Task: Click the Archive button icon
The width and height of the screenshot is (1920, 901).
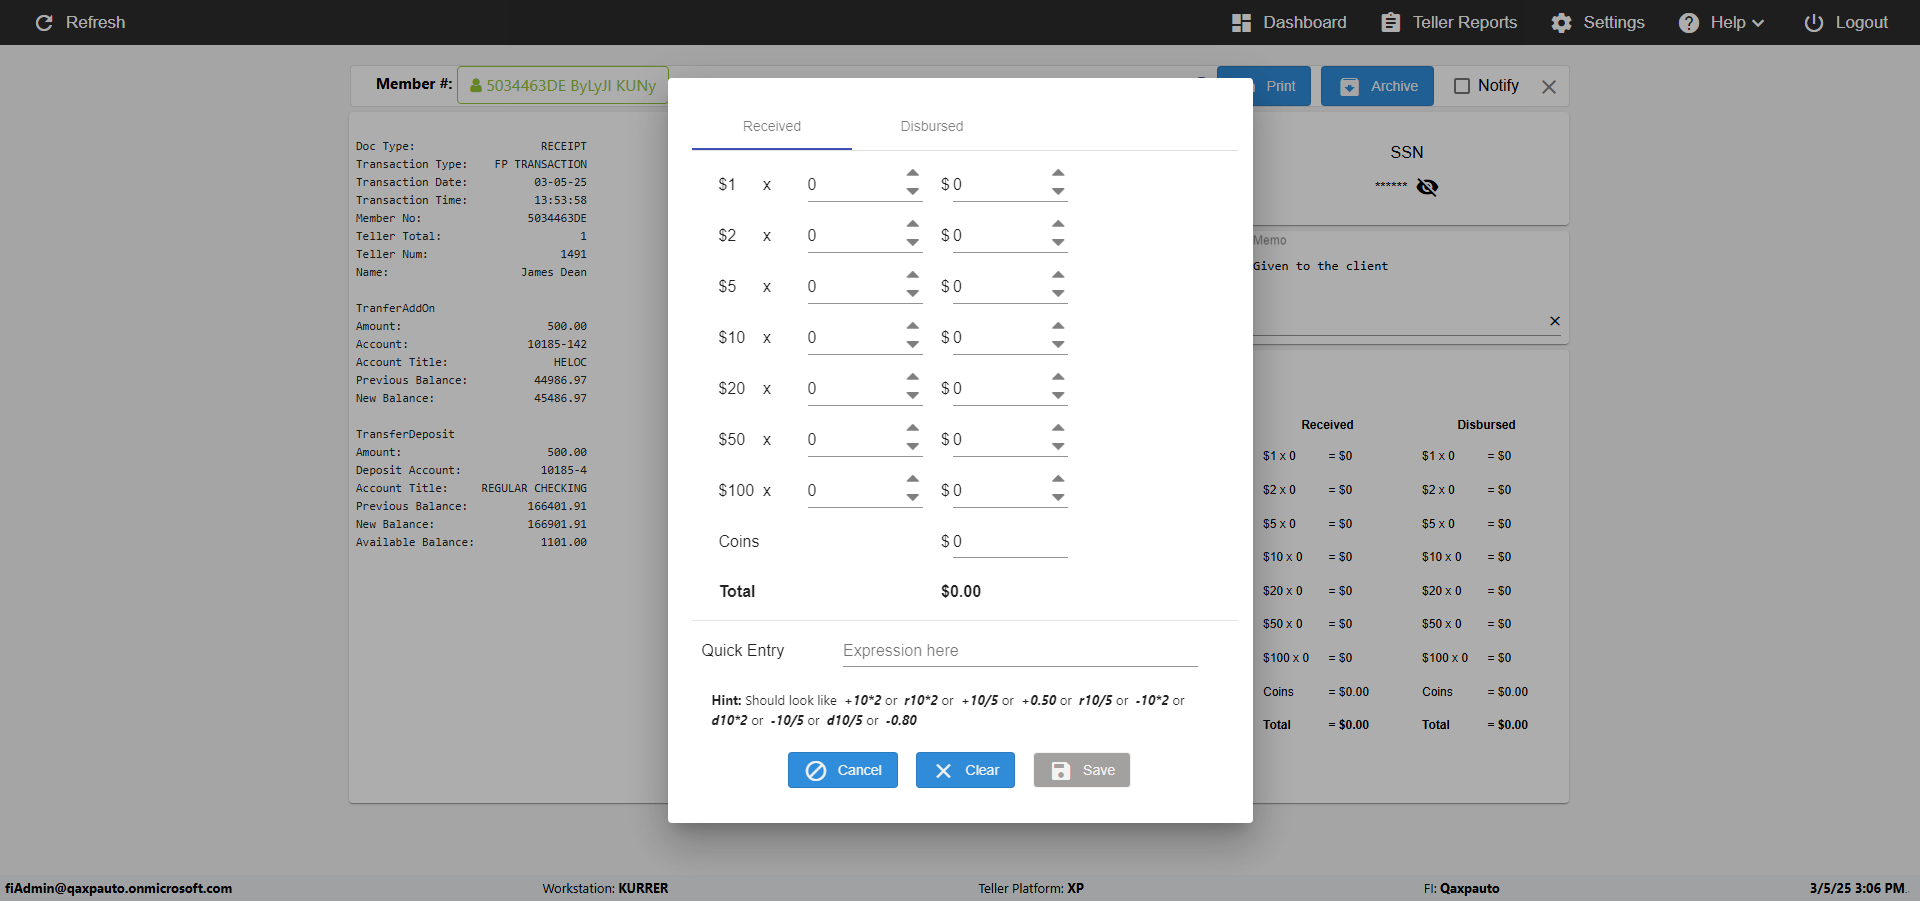Action: [x=1349, y=86]
